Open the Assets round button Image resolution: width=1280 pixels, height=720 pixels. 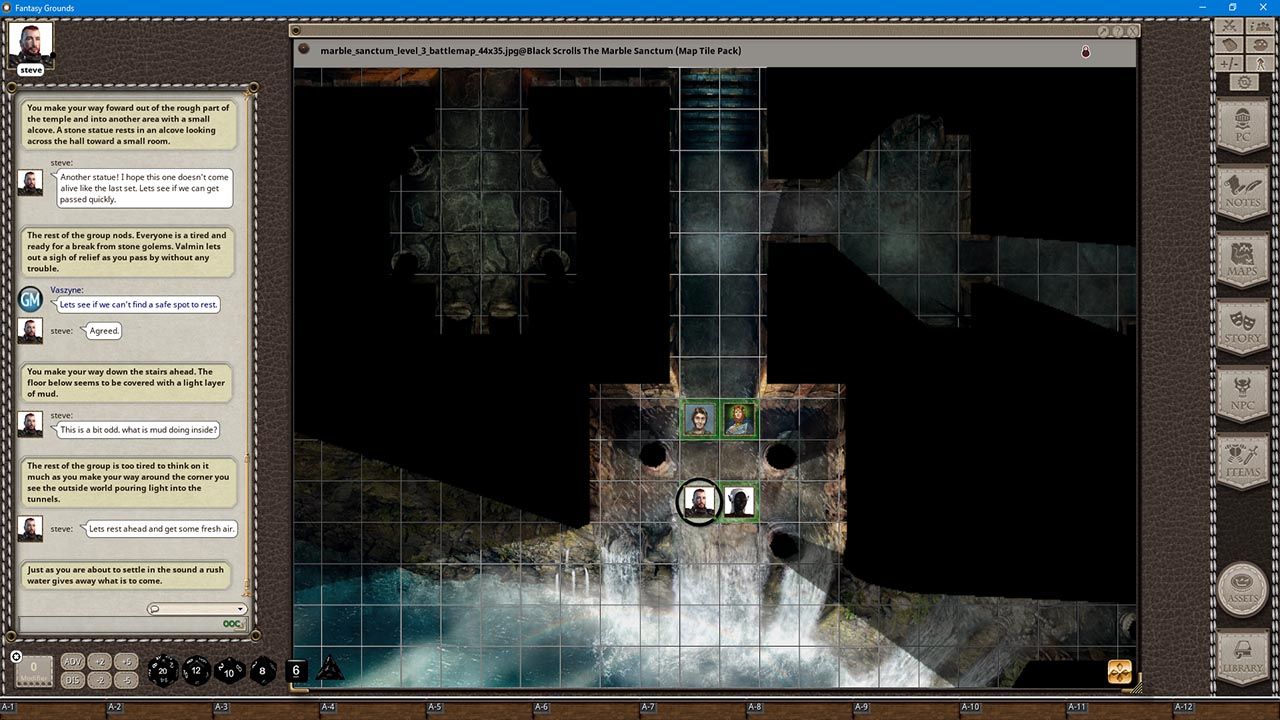click(x=1244, y=588)
